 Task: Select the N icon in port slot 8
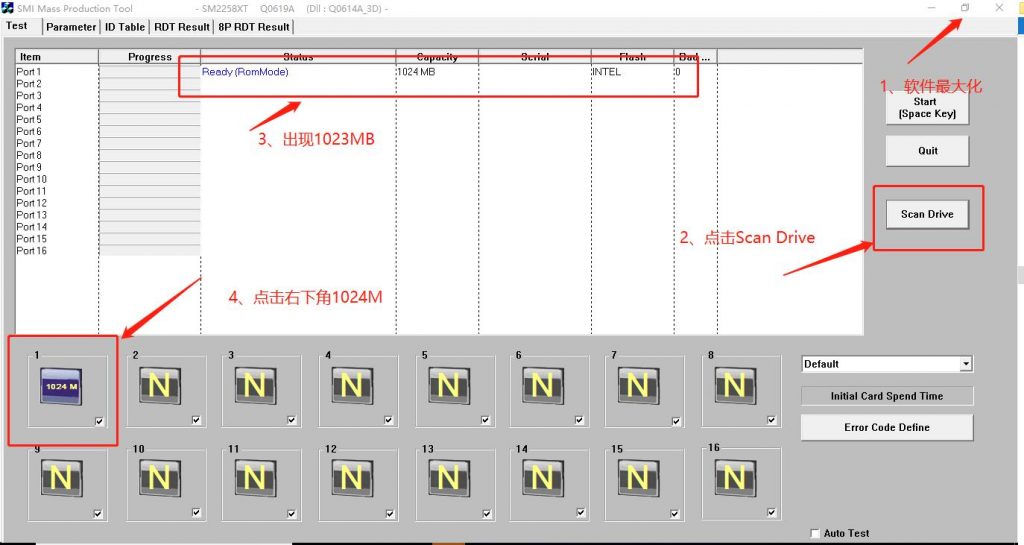pos(734,384)
